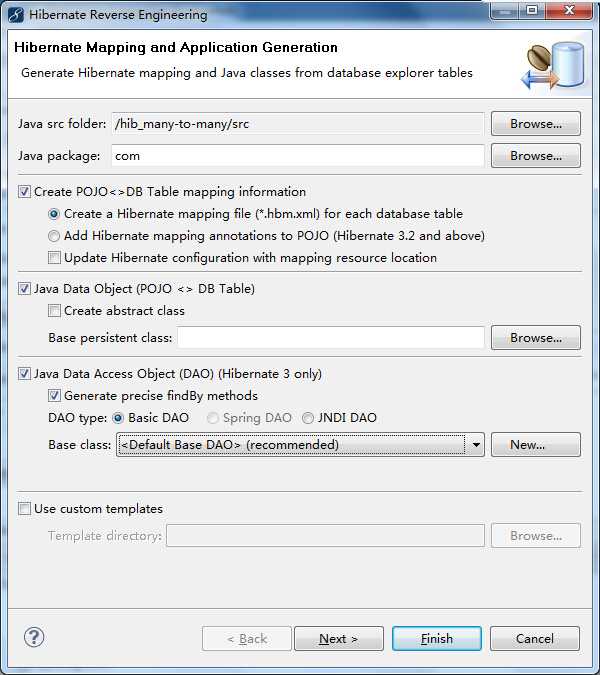
Task: Enable Update Hibernate configuration checkbox
Action: tap(55, 258)
